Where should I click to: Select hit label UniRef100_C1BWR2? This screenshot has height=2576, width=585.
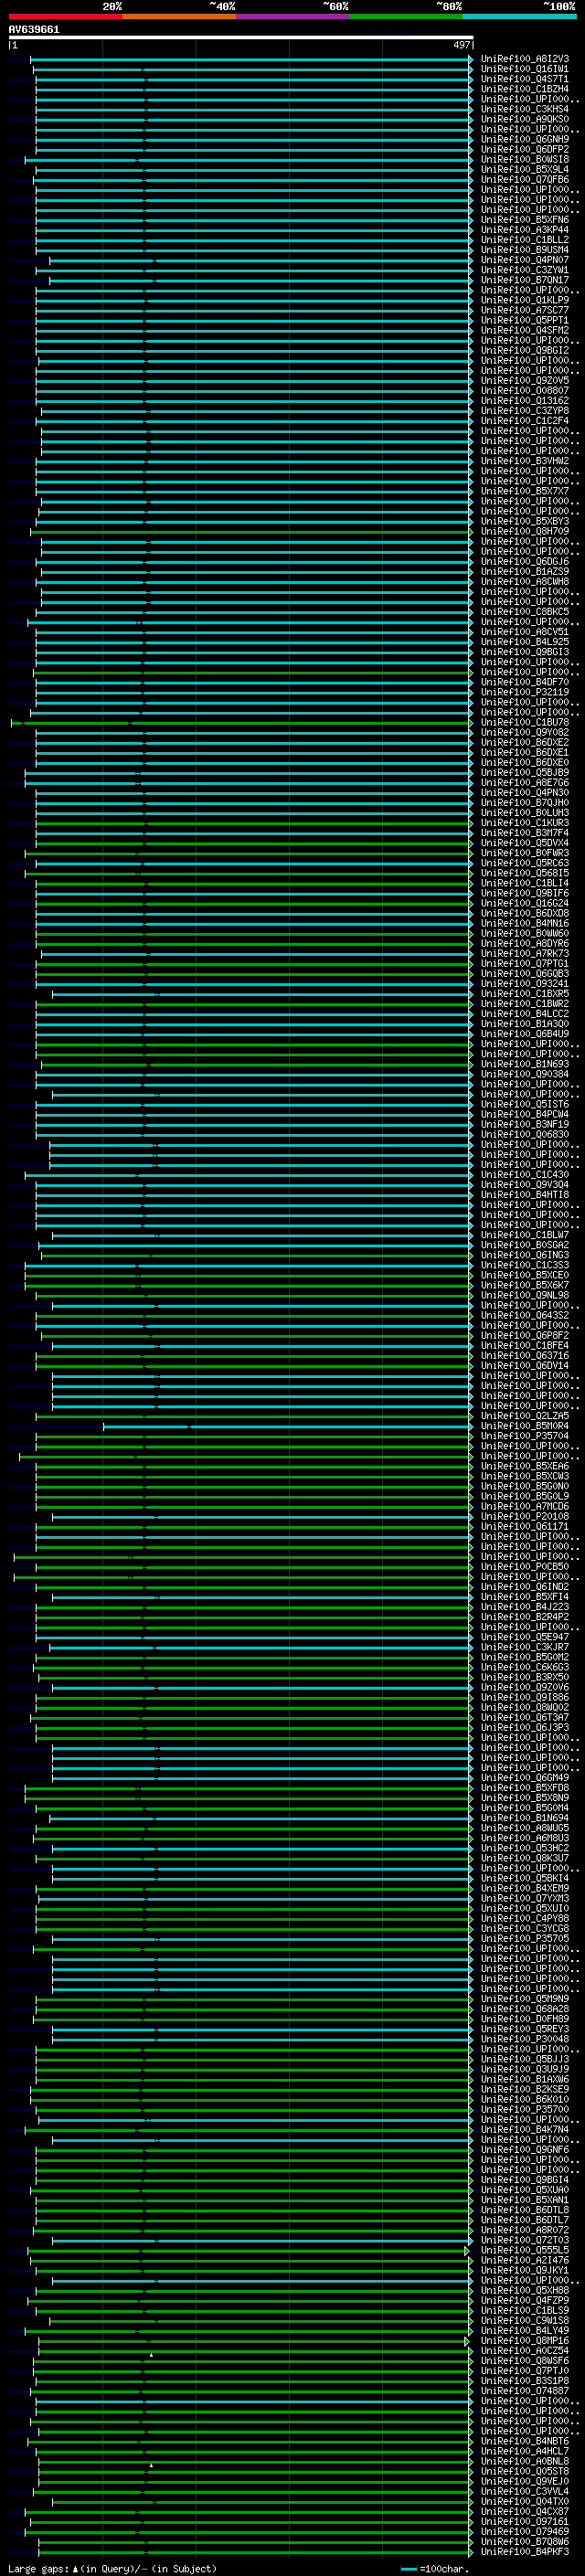525,1003
